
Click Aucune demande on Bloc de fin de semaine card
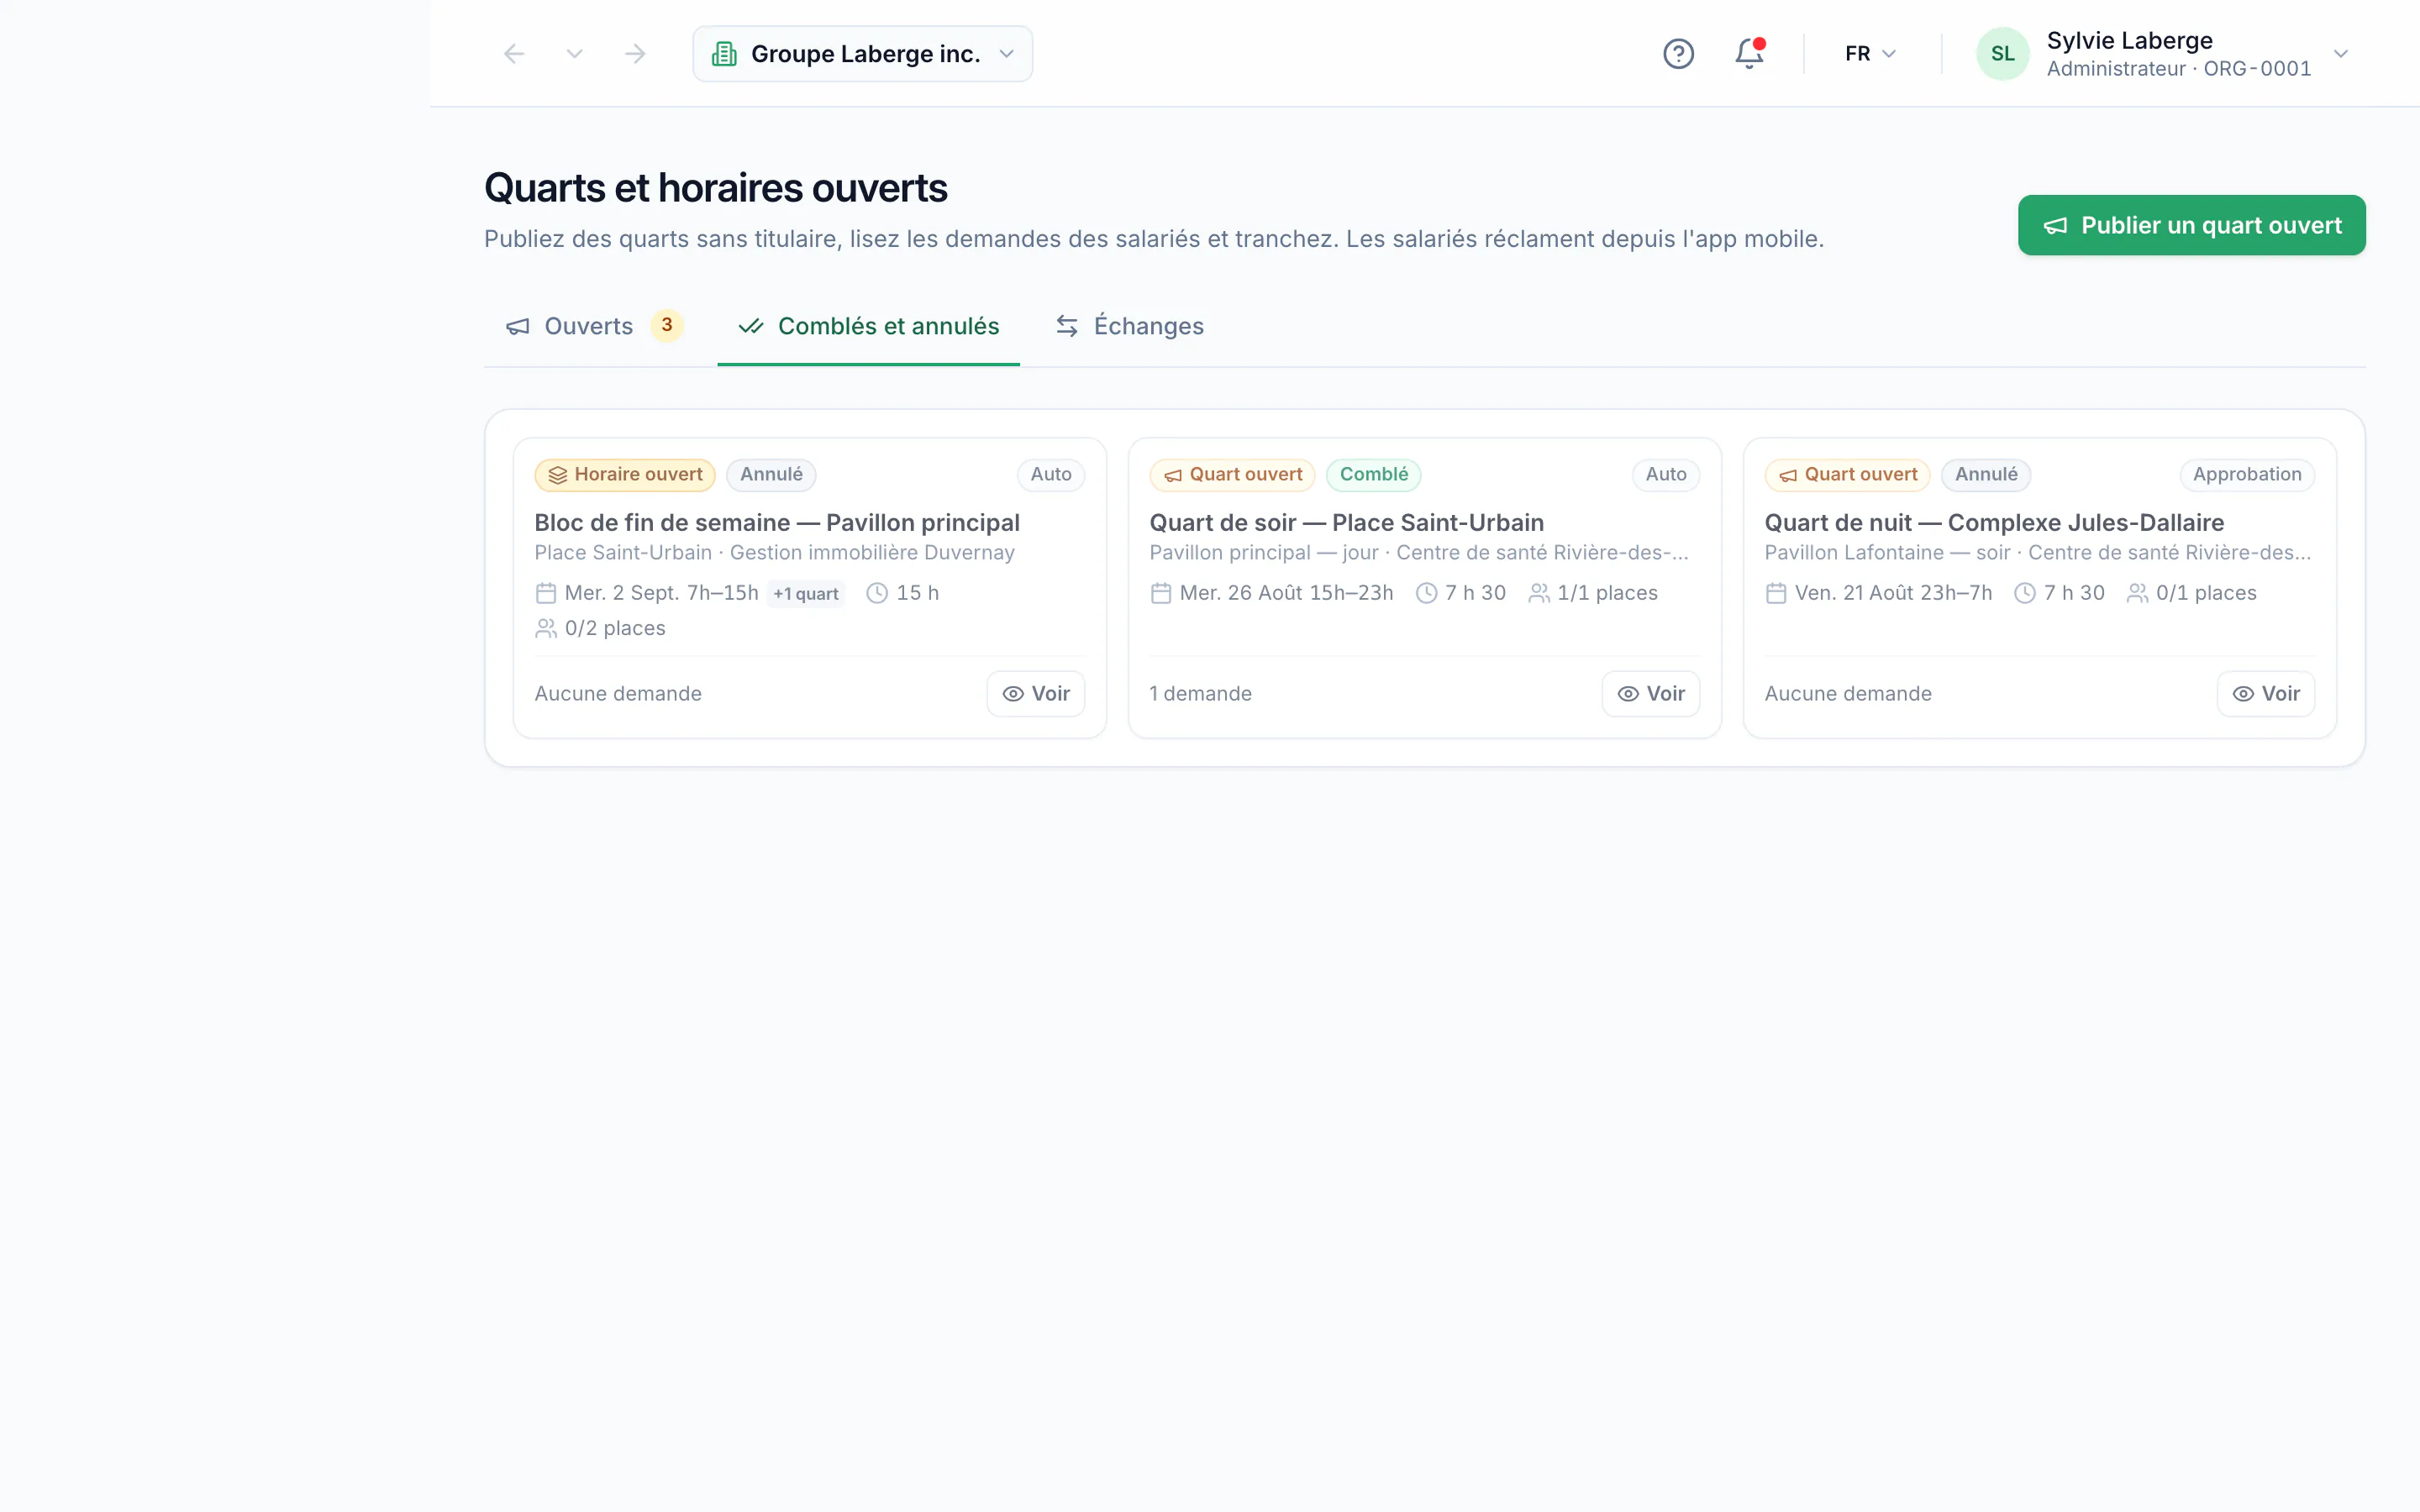(618, 694)
